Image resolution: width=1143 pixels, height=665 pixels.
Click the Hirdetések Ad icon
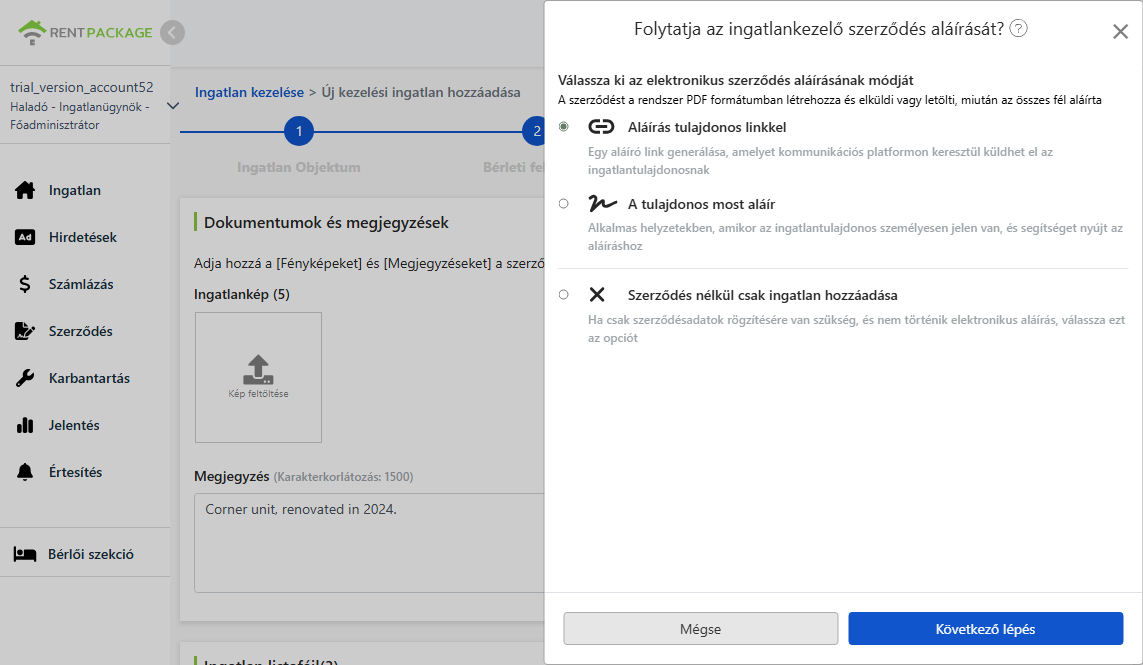click(x=25, y=237)
